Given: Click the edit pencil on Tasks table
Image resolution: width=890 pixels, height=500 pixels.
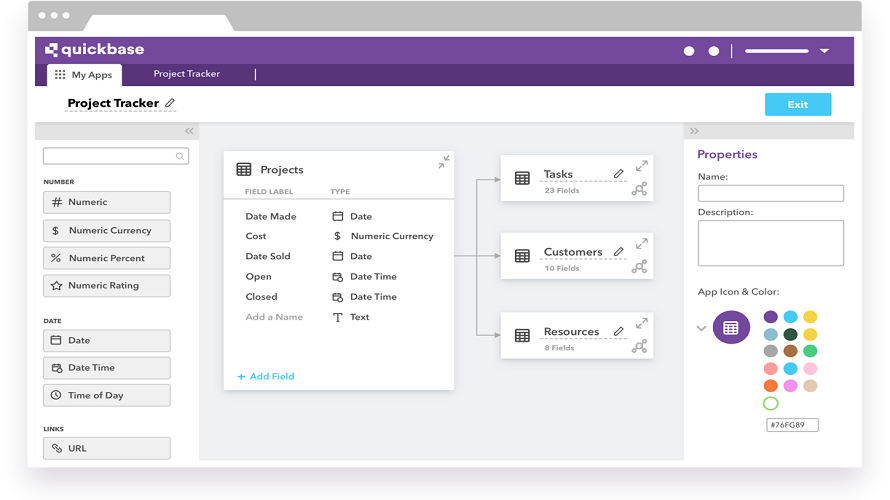Looking at the screenshot, I should click(619, 174).
